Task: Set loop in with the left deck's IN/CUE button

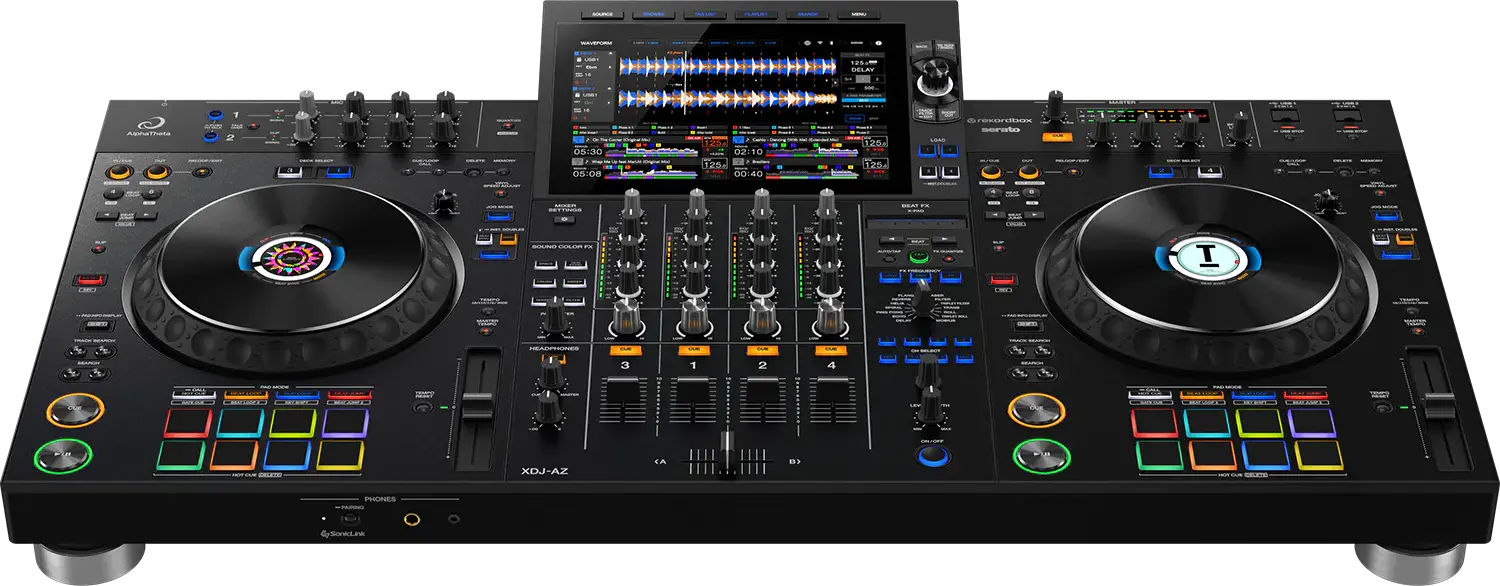Action: pos(119,173)
